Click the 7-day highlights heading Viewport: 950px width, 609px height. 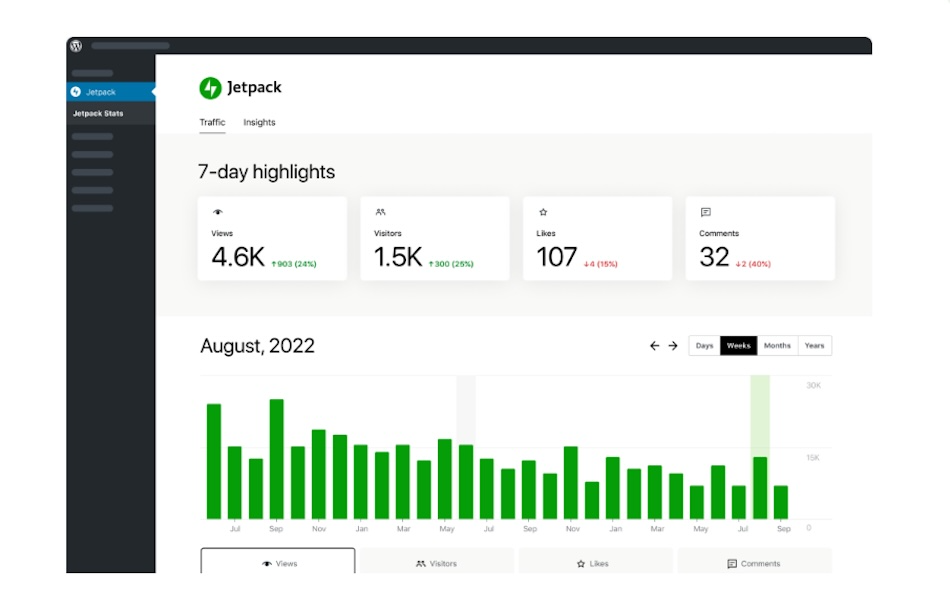(267, 172)
